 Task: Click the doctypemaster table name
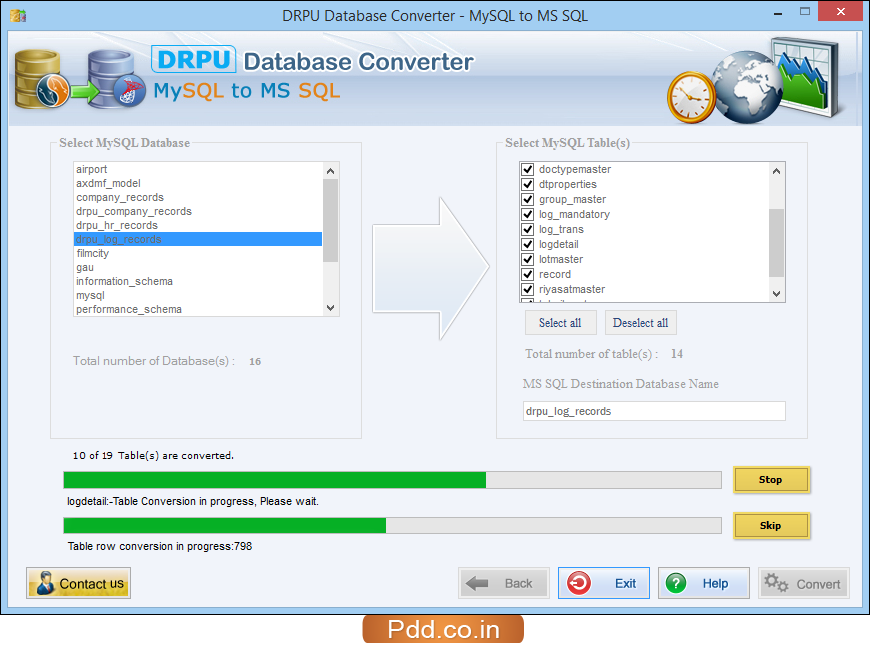point(575,169)
